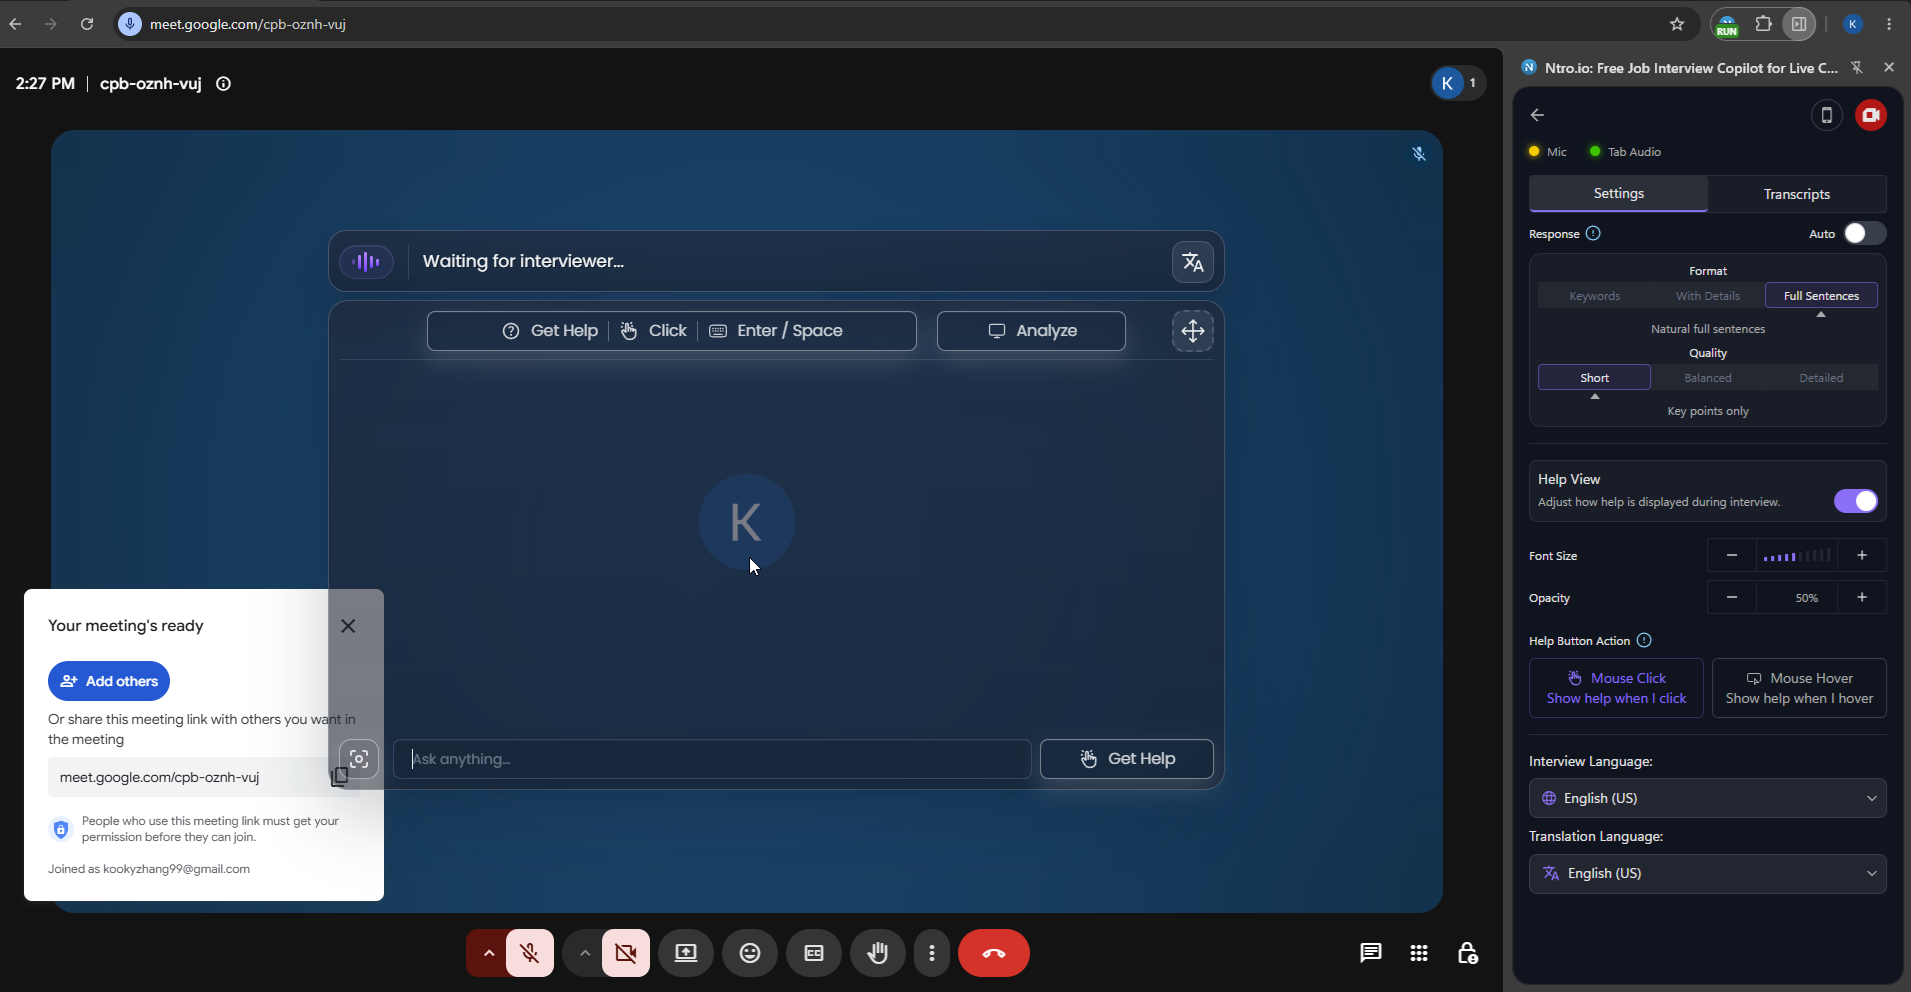Toggle the camera off button in Meet
The width and height of the screenshot is (1911, 992).
coord(626,953)
